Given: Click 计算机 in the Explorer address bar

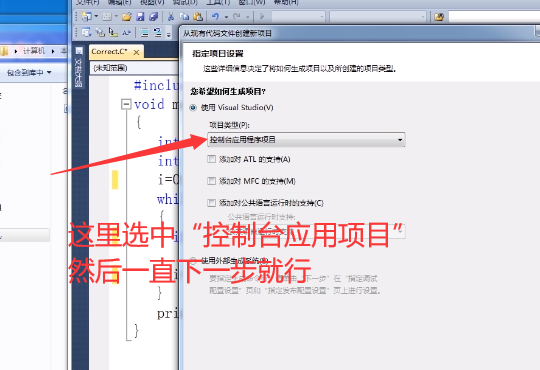Looking at the screenshot, I should (34, 51).
